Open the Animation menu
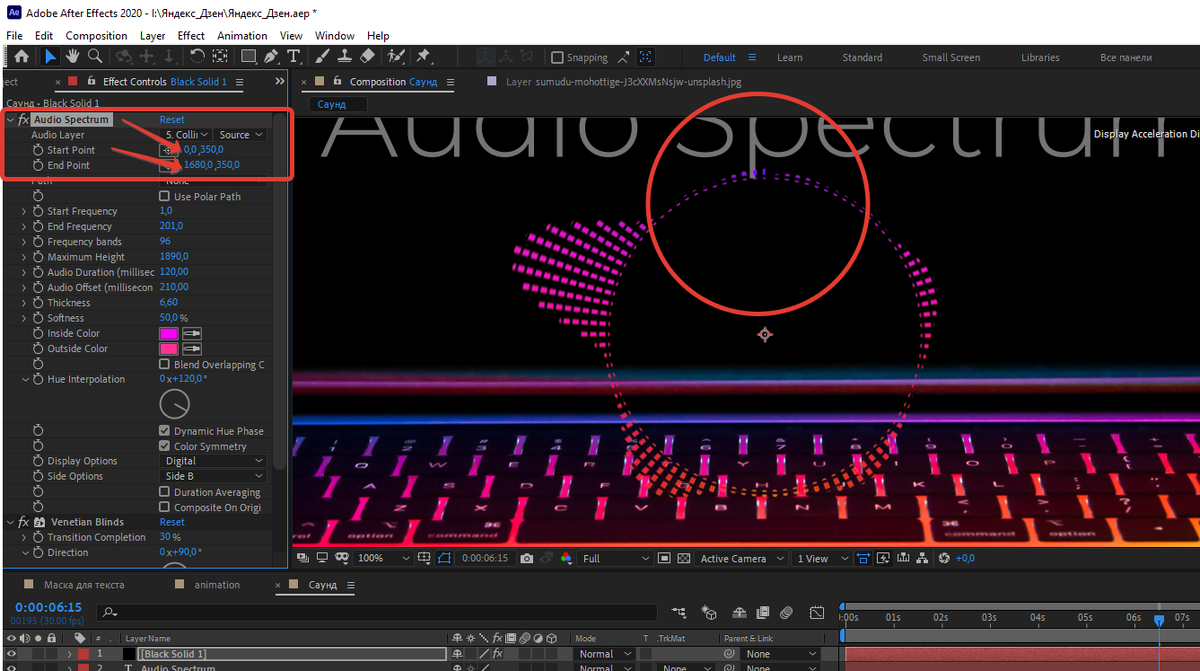 tap(242, 36)
